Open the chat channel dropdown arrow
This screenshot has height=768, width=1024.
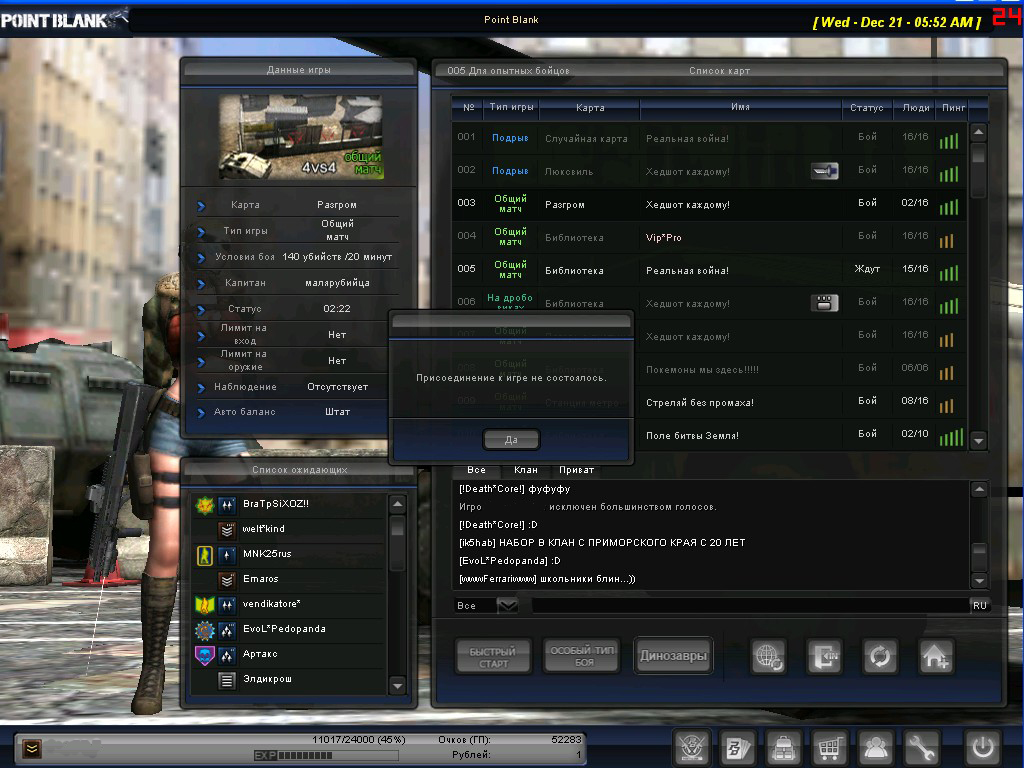point(507,605)
